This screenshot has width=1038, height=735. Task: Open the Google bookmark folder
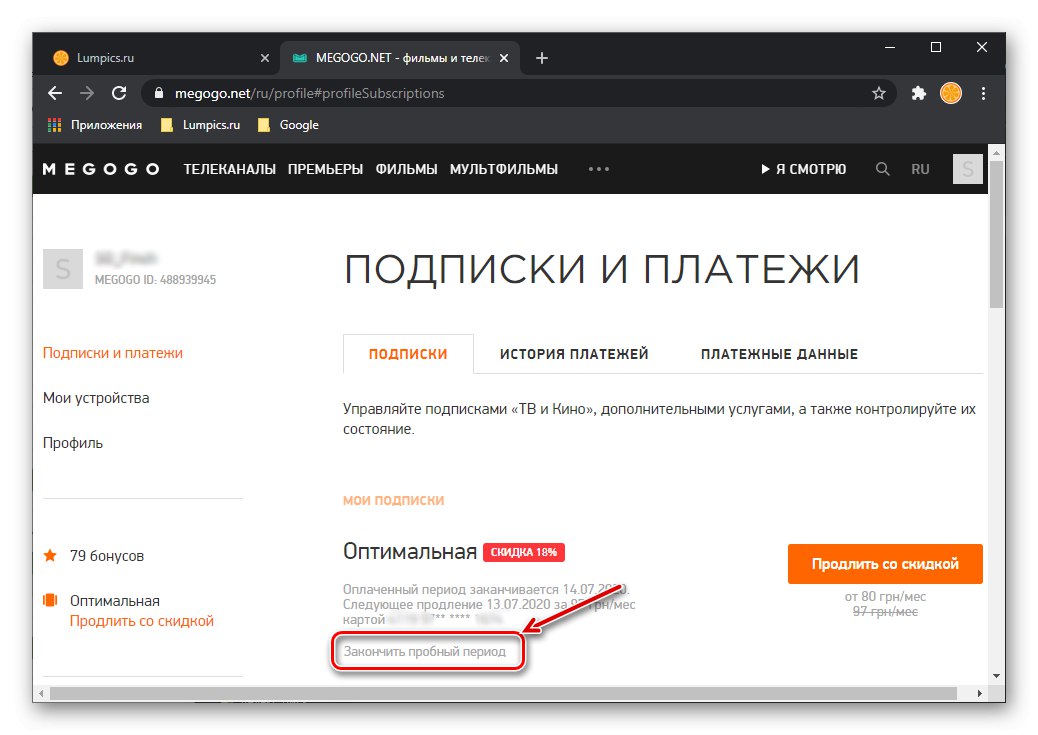(x=288, y=125)
